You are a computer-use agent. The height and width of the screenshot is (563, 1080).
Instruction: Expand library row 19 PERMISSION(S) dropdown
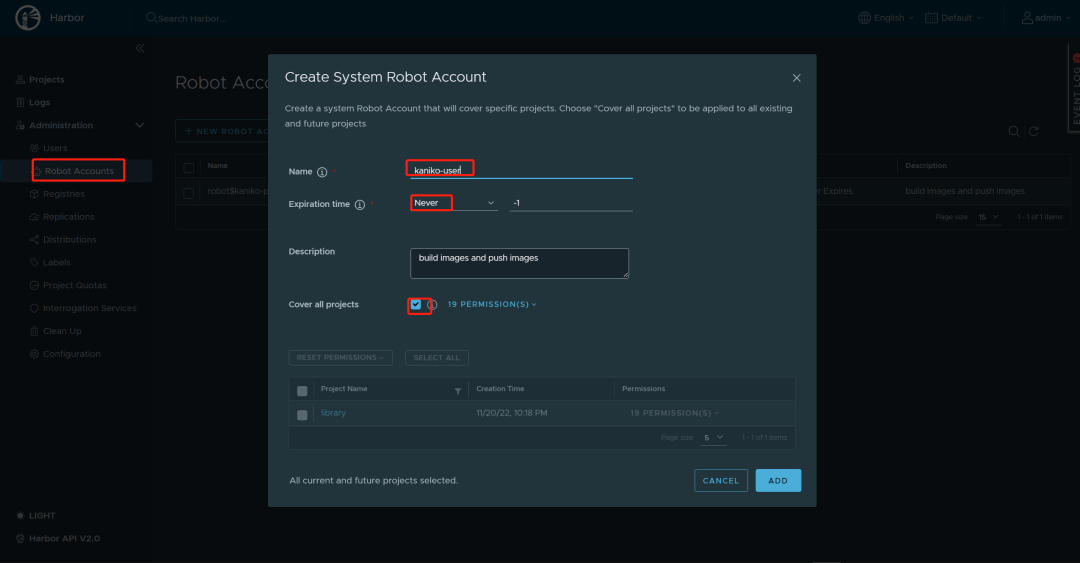point(674,413)
